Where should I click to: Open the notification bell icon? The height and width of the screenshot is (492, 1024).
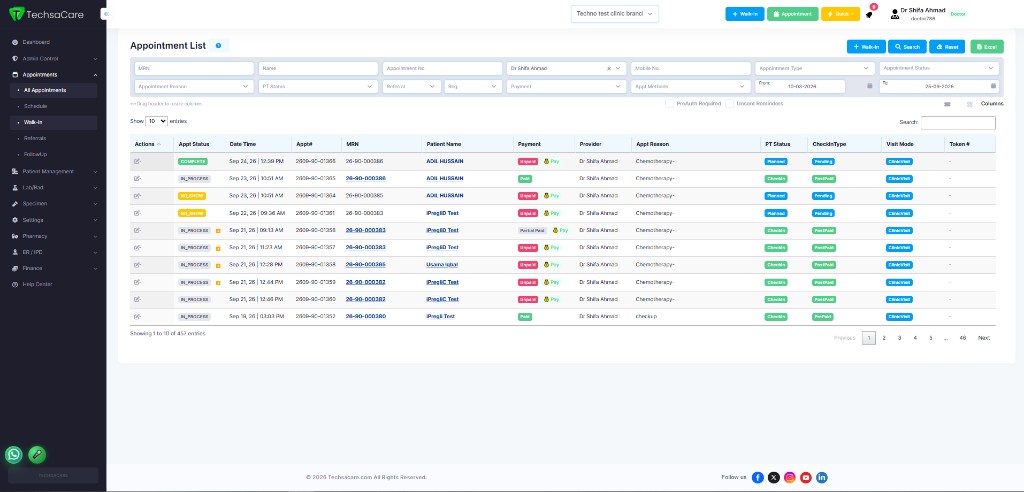pos(869,14)
